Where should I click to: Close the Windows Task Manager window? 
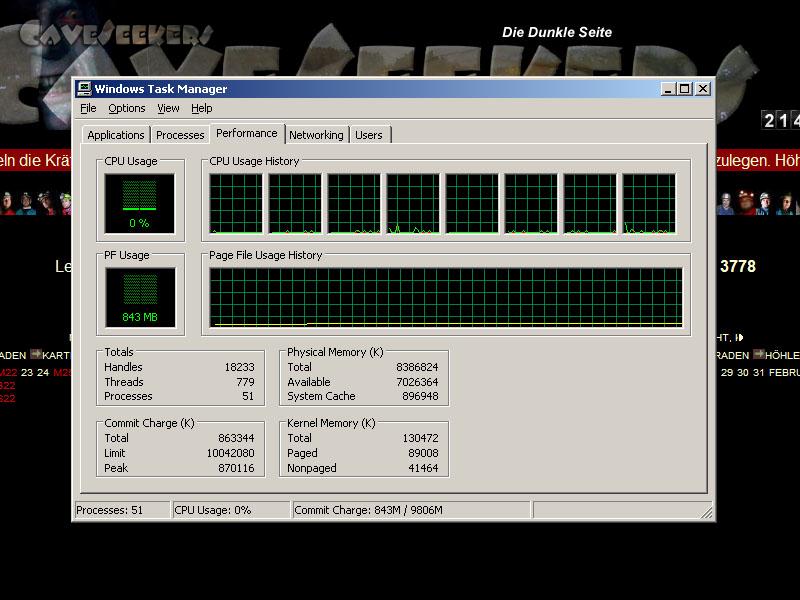pyautogui.click(x=703, y=89)
